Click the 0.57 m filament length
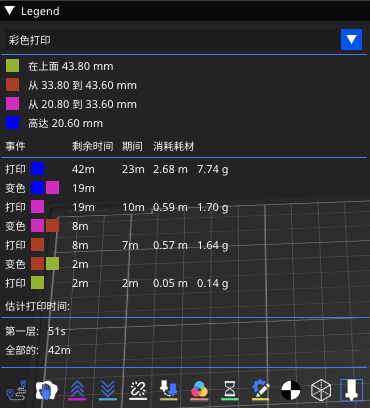 tap(170, 245)
